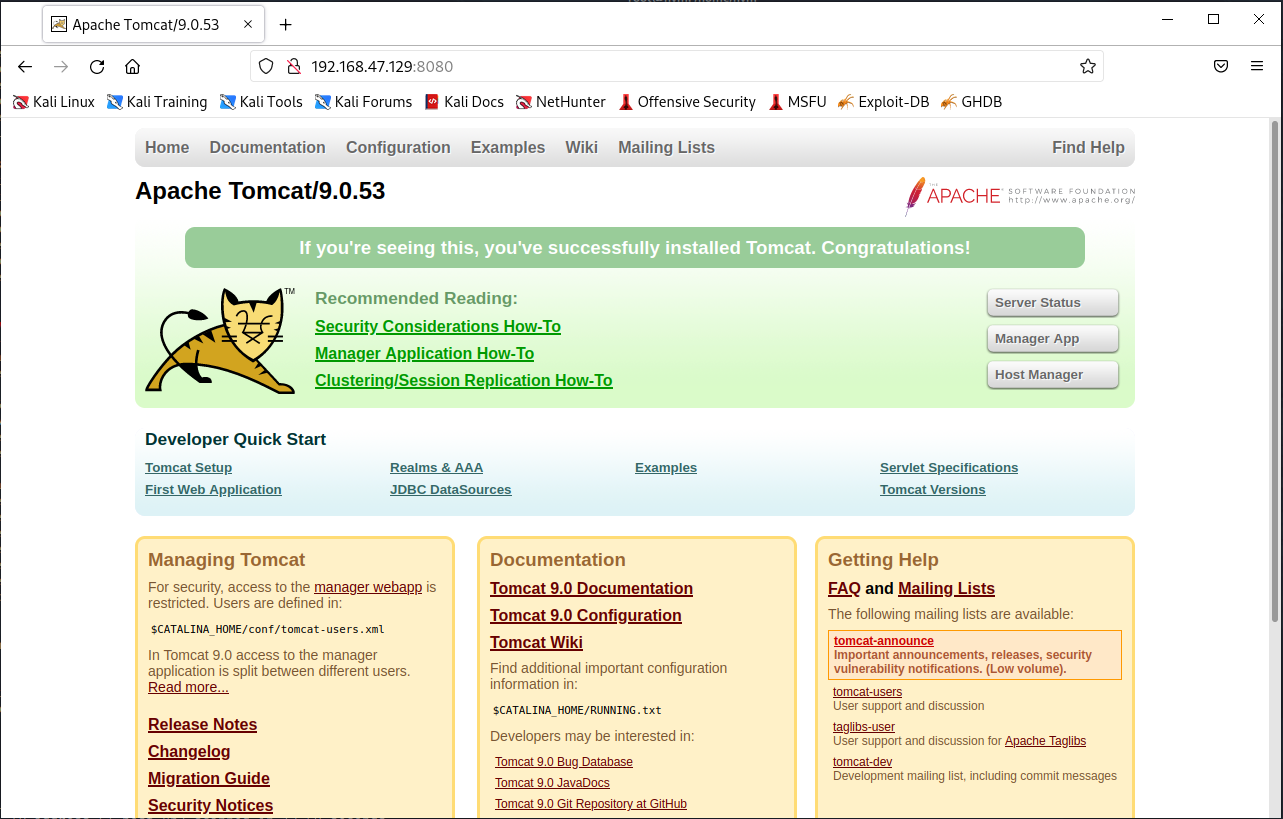This screenshot has width=1283, height=819.
Task: Open the NetHunter bookmark
Action: tap(561, 102)
